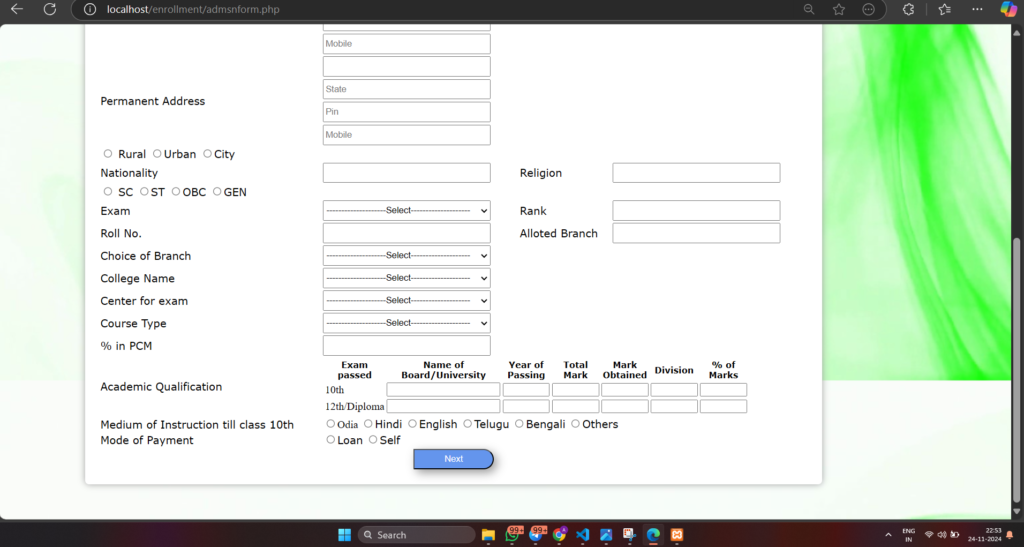Open WhatsApp from the taskbar

tap(513, 535)
